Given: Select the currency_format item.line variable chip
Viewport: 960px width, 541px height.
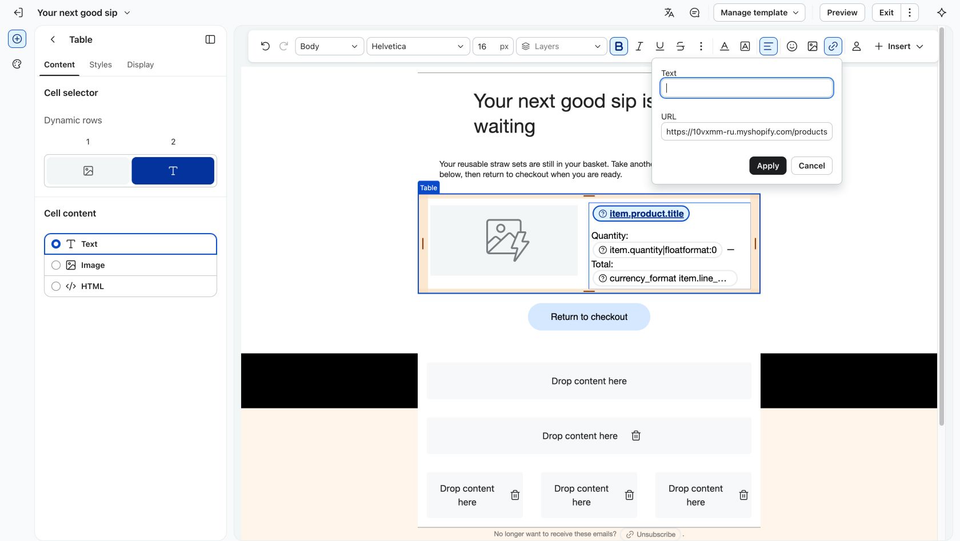Looking at the screenshot, I should (x=664, y=278).
